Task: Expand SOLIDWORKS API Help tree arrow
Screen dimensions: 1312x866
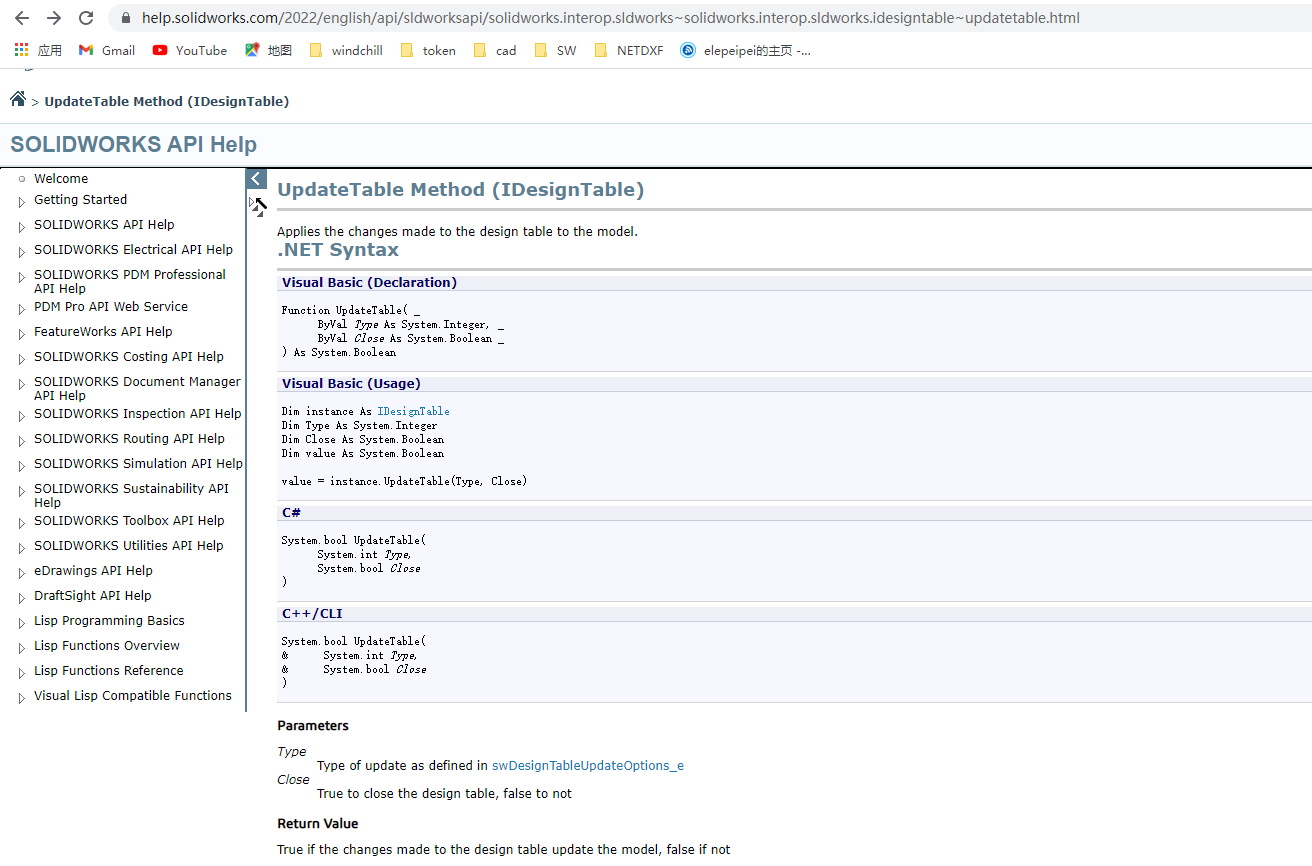Action: (x=22, y=227)
